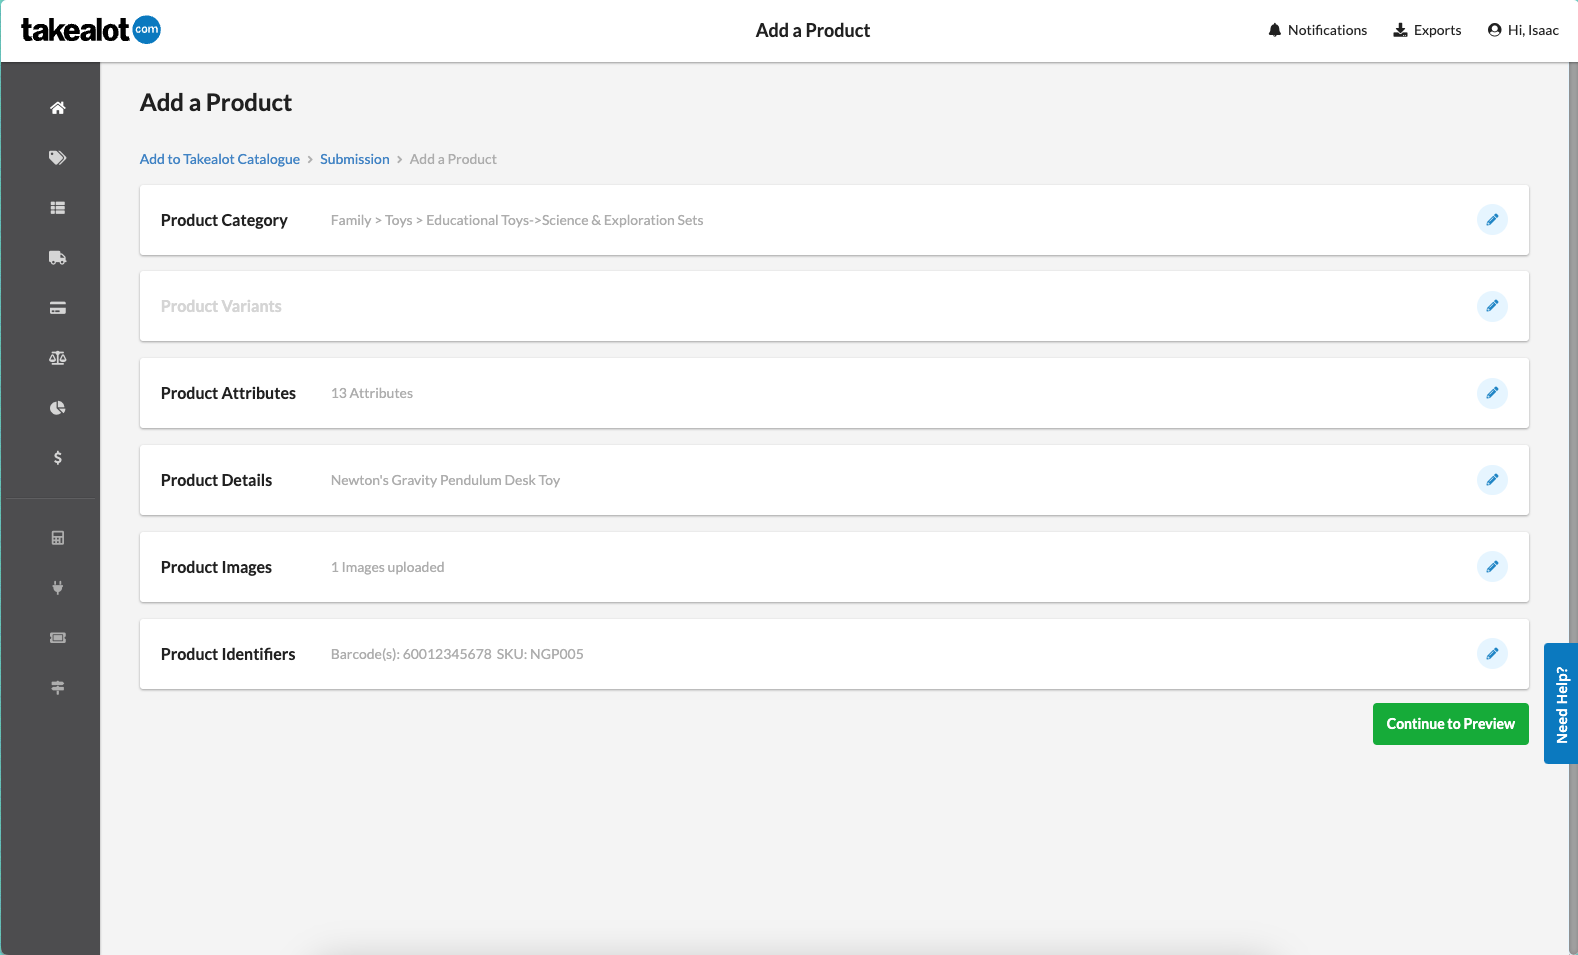This screenshot has height=955, width=1578.
Task: Click the plug integrations icon
Action: point(58,588)
